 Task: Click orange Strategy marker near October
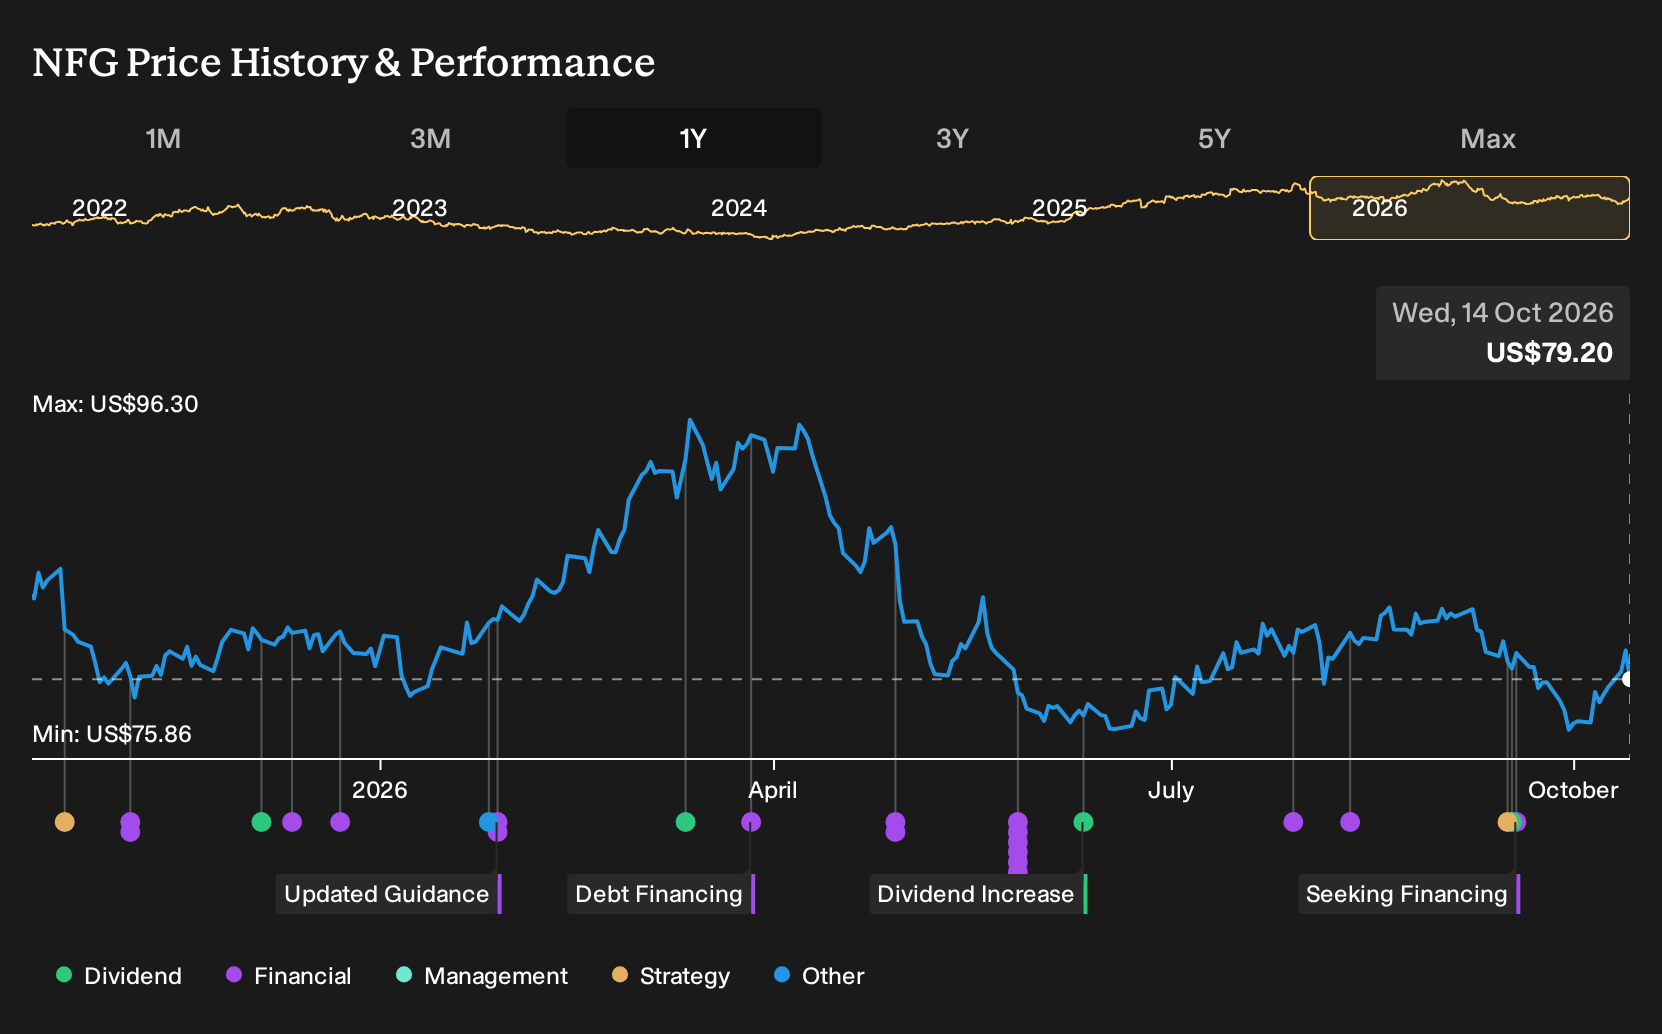[x=1507, y=822]
